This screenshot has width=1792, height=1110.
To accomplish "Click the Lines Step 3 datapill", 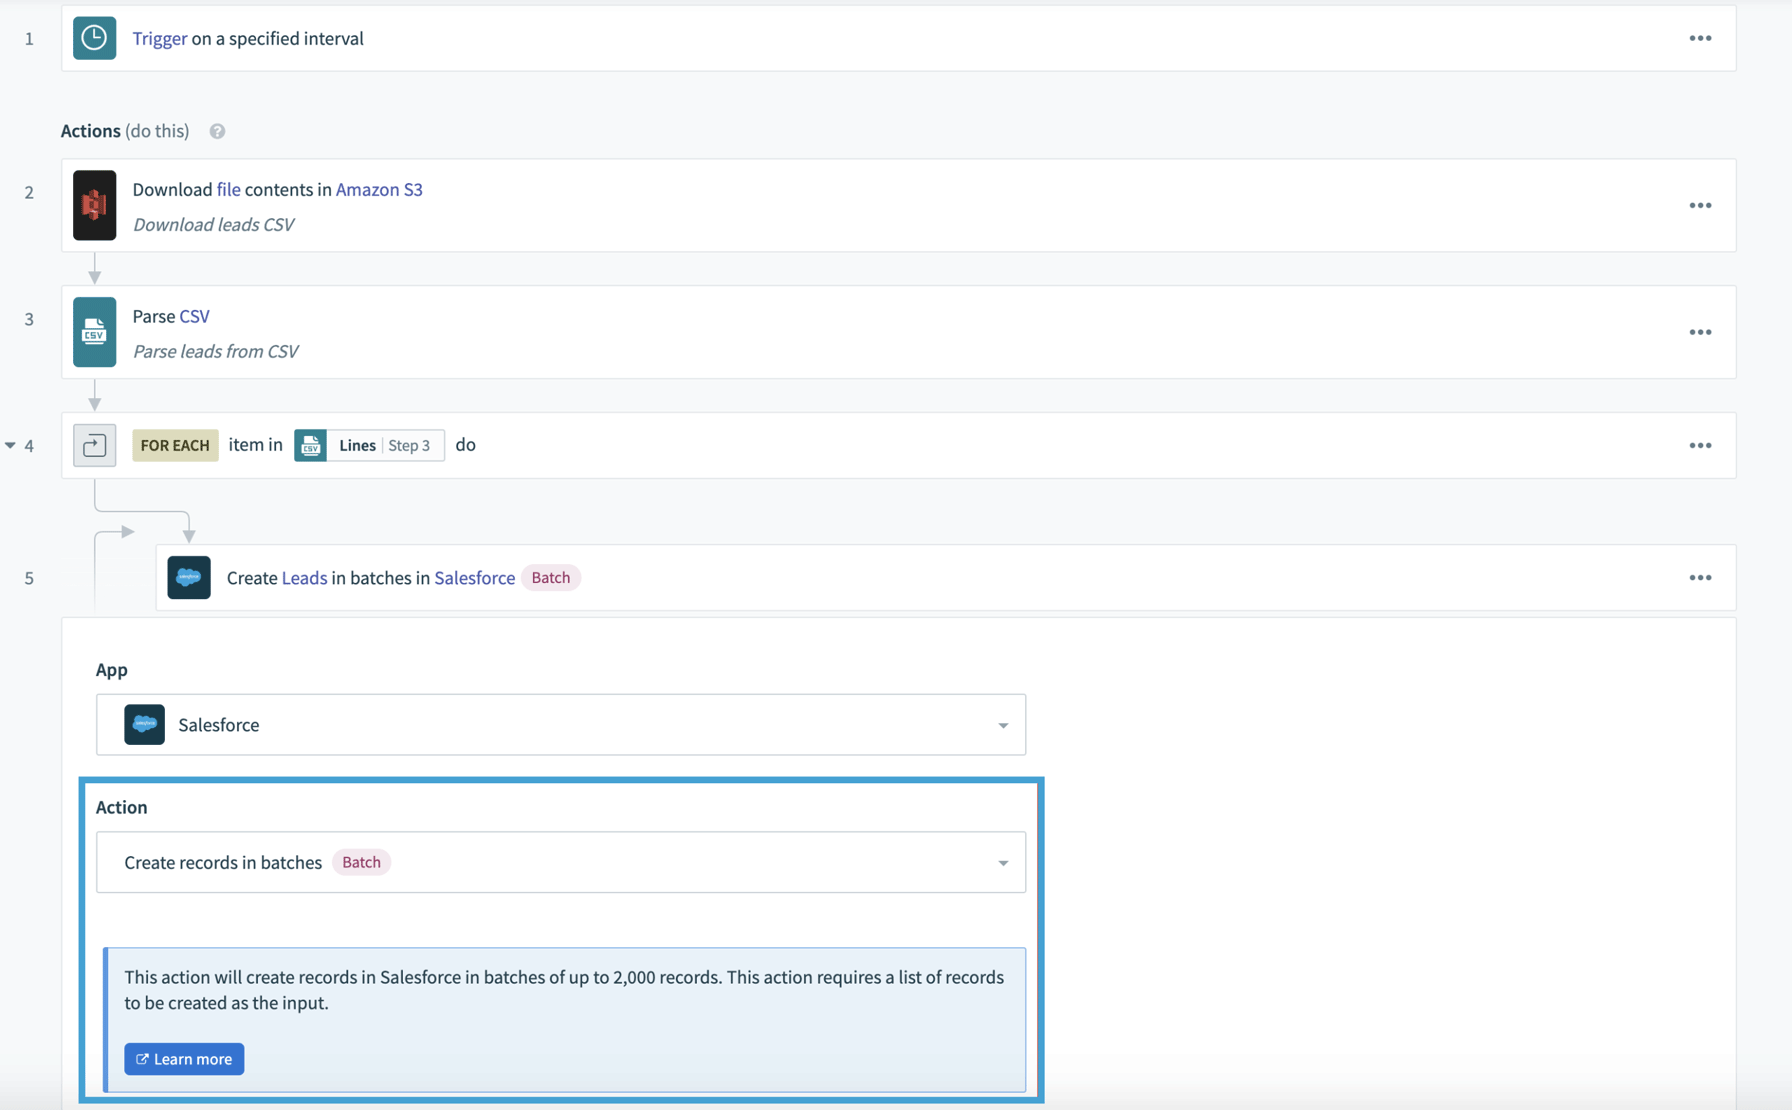I will coord(369,445).
